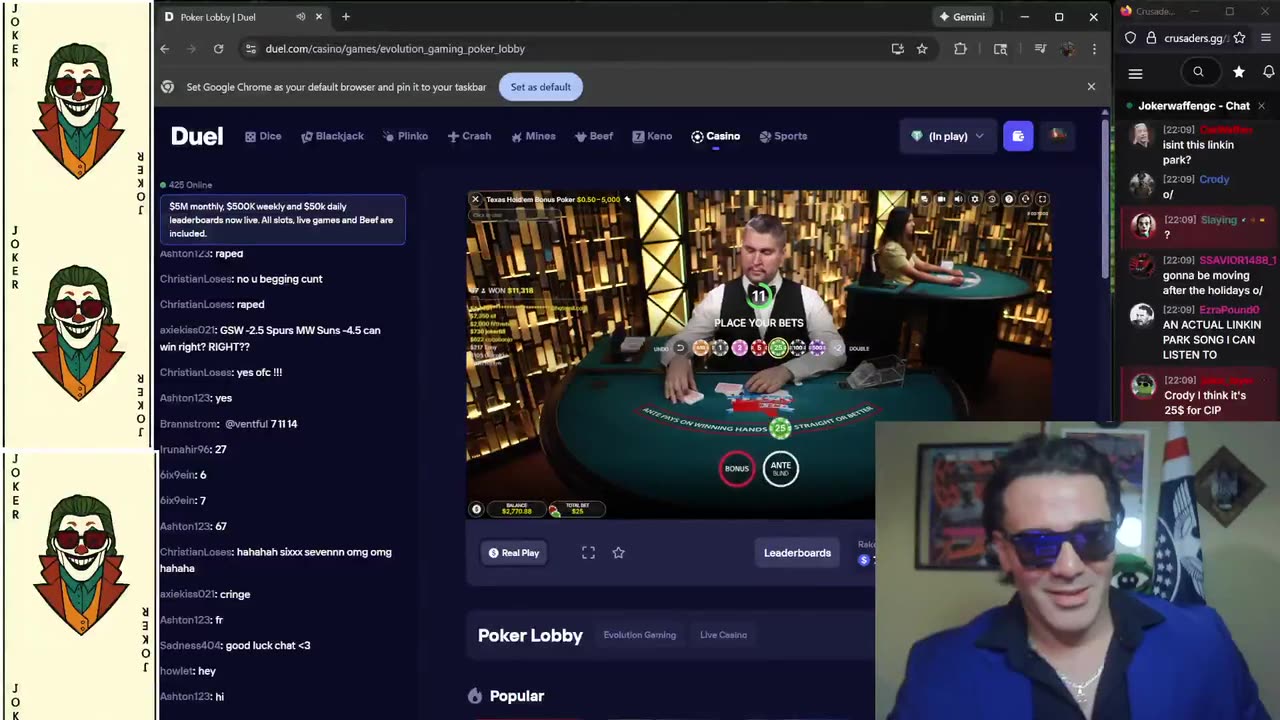The height and width of the screenshot is (720, 1280).
Task: Open Chrome extensions puzzle icon
Action: click(961, 48)
